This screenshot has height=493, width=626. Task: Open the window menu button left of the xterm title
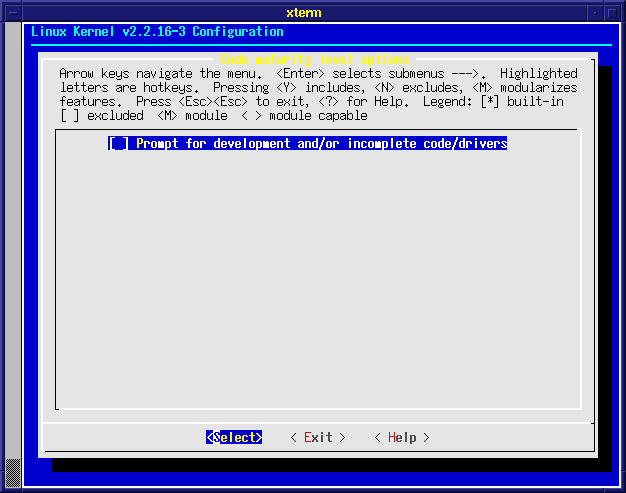tap(13, 11)
